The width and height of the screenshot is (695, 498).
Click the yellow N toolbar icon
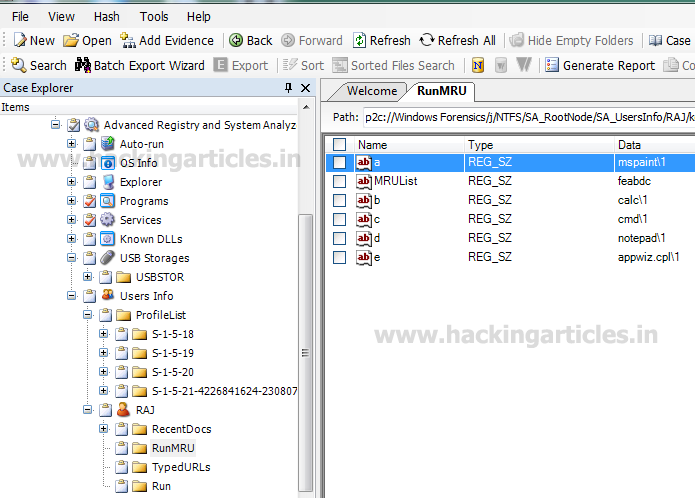478,65
